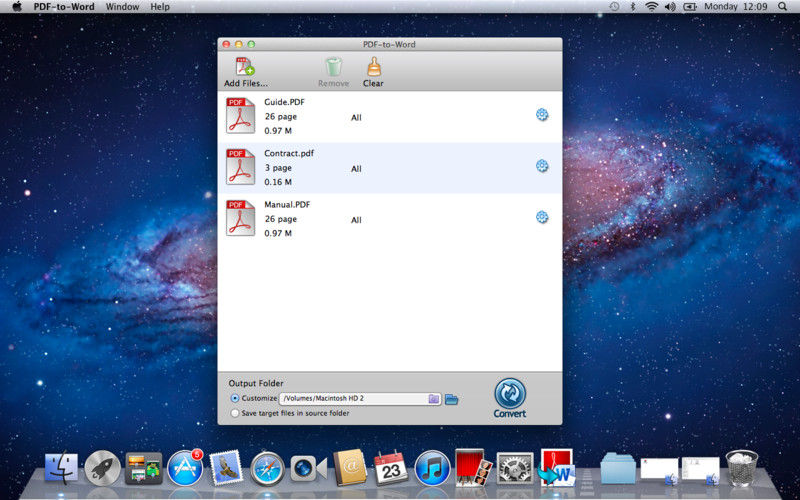This screenshot has height=500, width=800.
Task: Open settings gear for Manual.PDF
Action: point(542,217)
